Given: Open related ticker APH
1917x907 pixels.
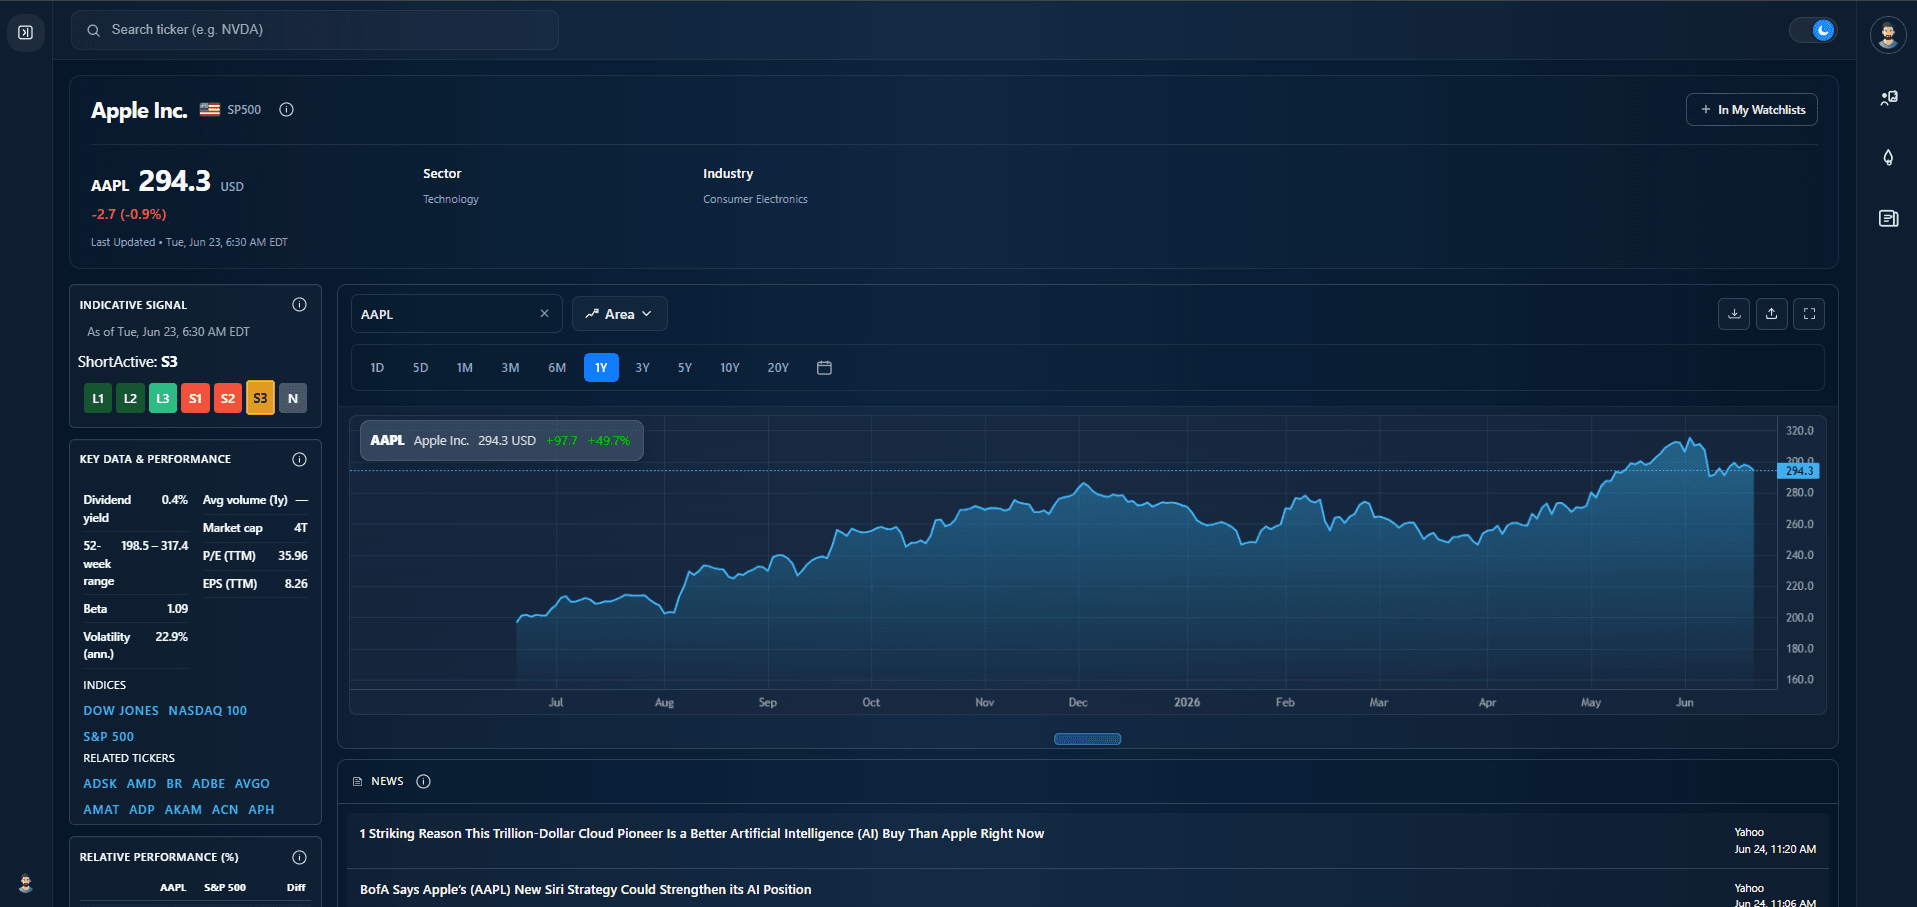Looking at the screenshot, I should coord(261,810).
